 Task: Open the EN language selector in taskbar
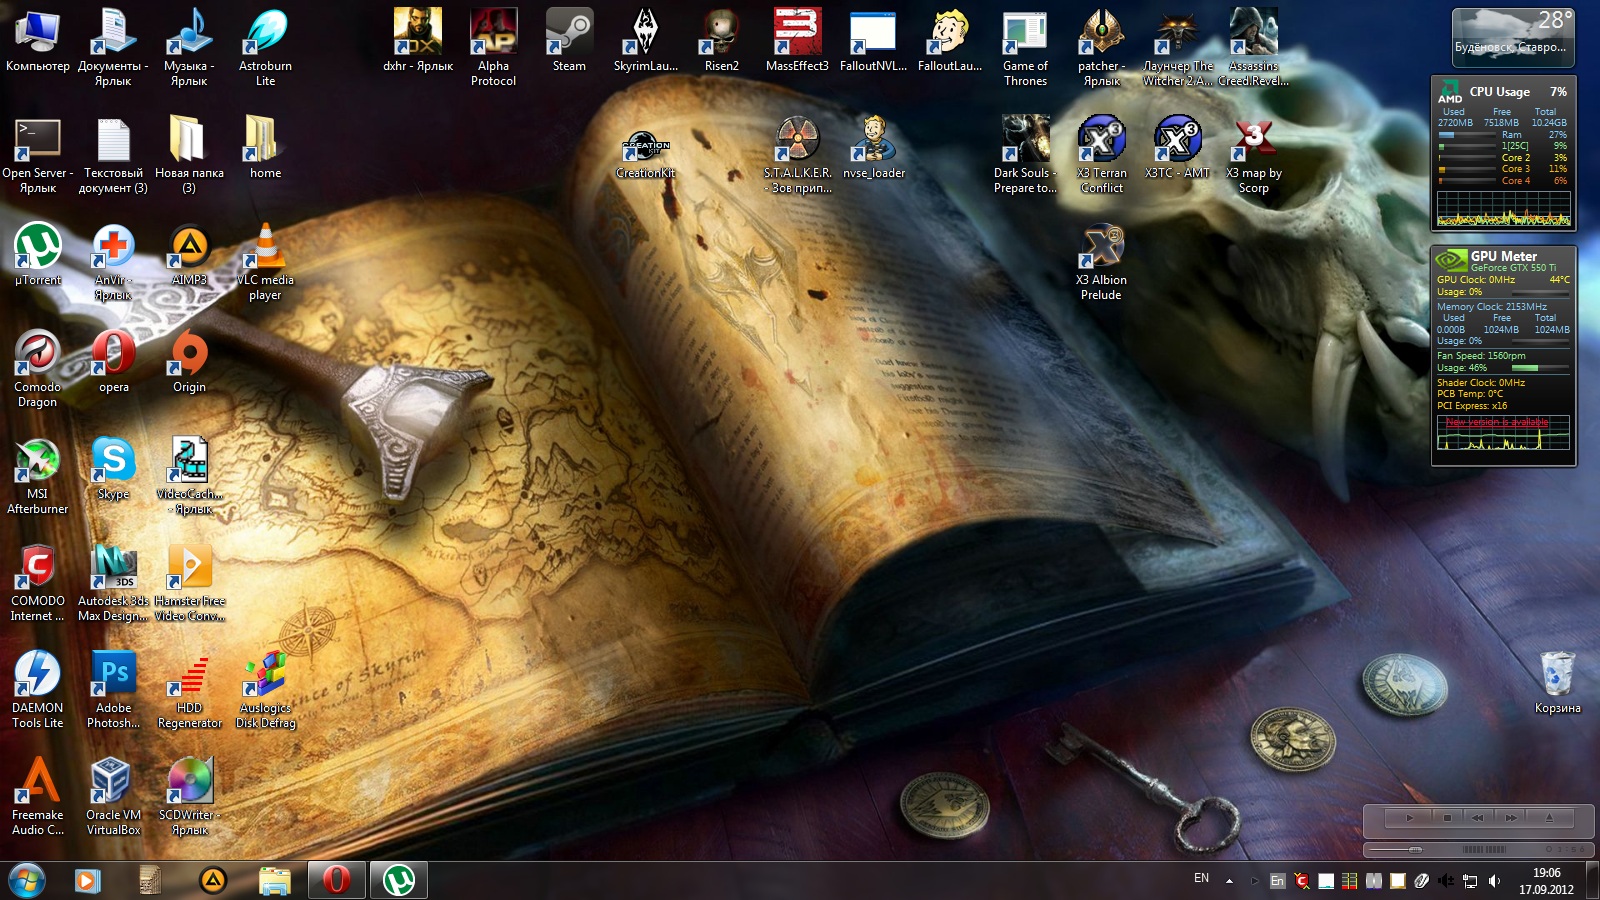(x=1201, y=879)
